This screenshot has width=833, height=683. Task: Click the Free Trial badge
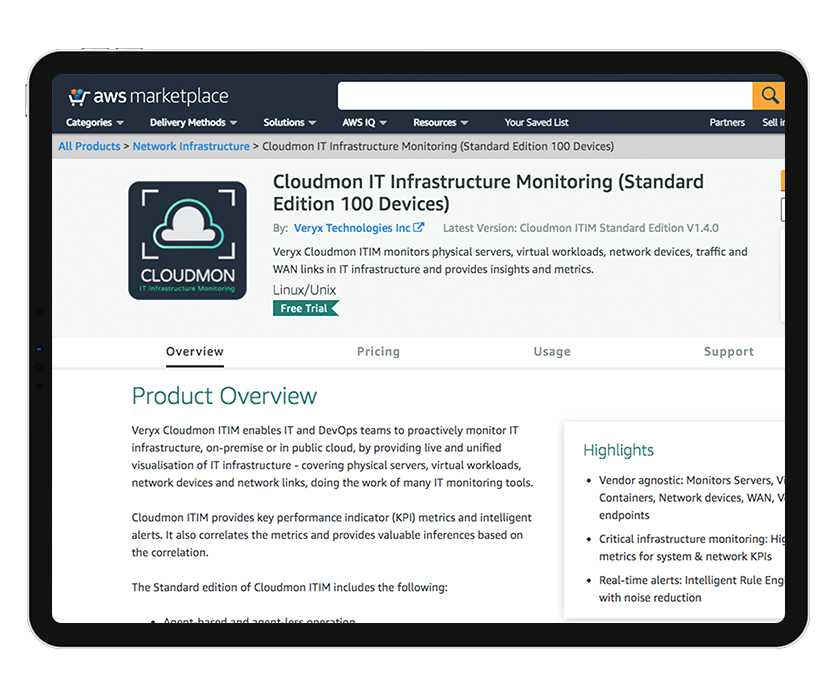tap(305, 308)
